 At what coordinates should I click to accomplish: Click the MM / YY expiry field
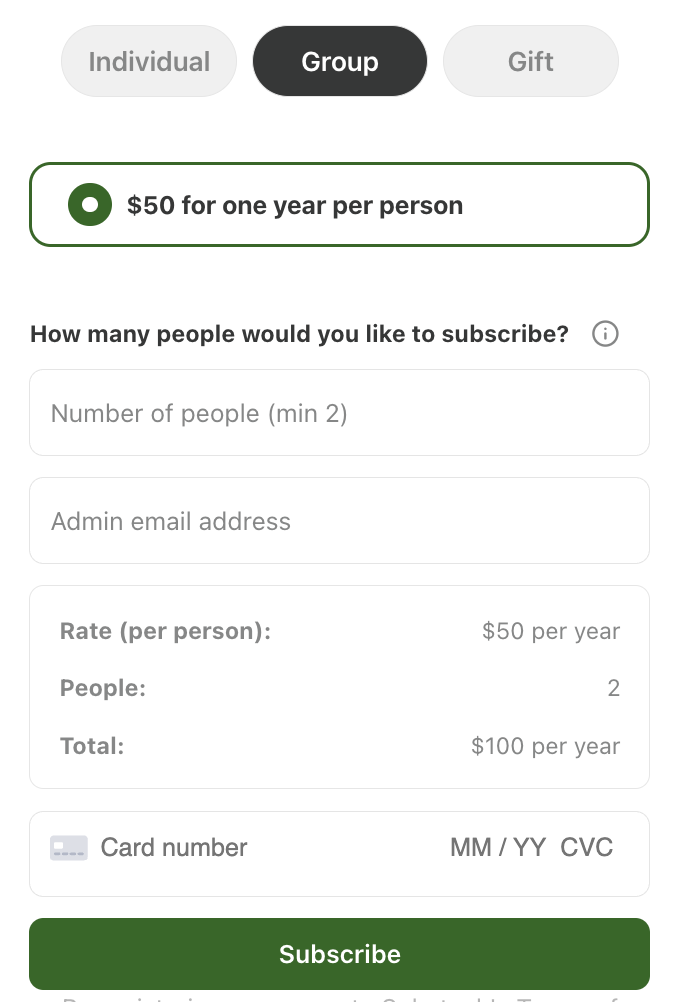click(497, 847)
